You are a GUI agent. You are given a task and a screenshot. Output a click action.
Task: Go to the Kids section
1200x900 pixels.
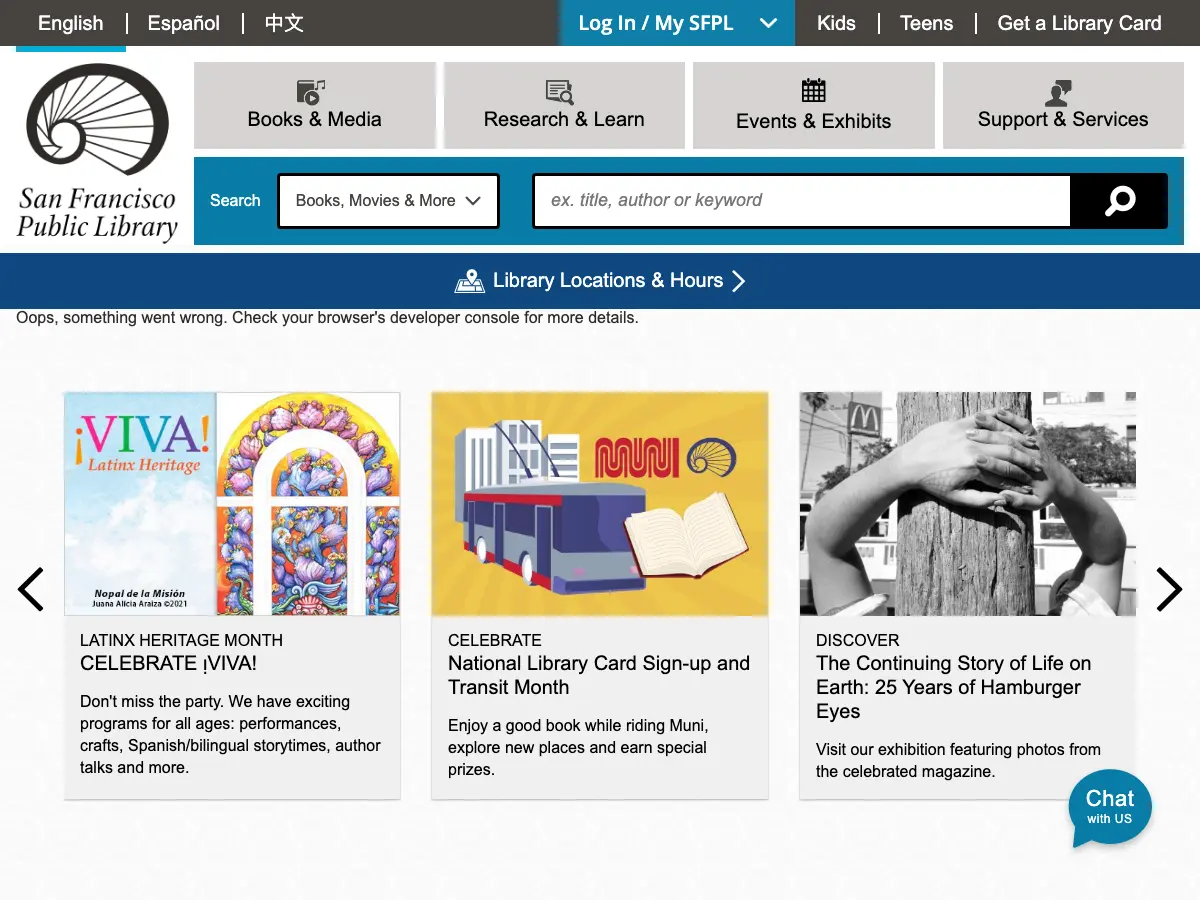point(836,23)
